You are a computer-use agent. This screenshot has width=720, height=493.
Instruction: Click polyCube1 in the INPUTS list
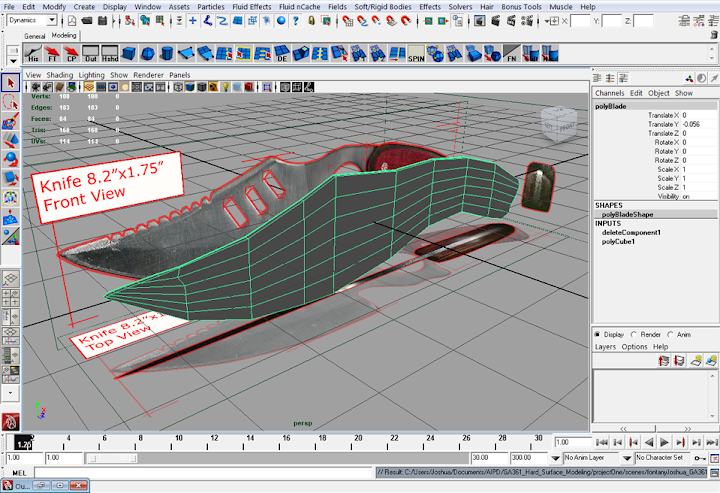point(616,241)
